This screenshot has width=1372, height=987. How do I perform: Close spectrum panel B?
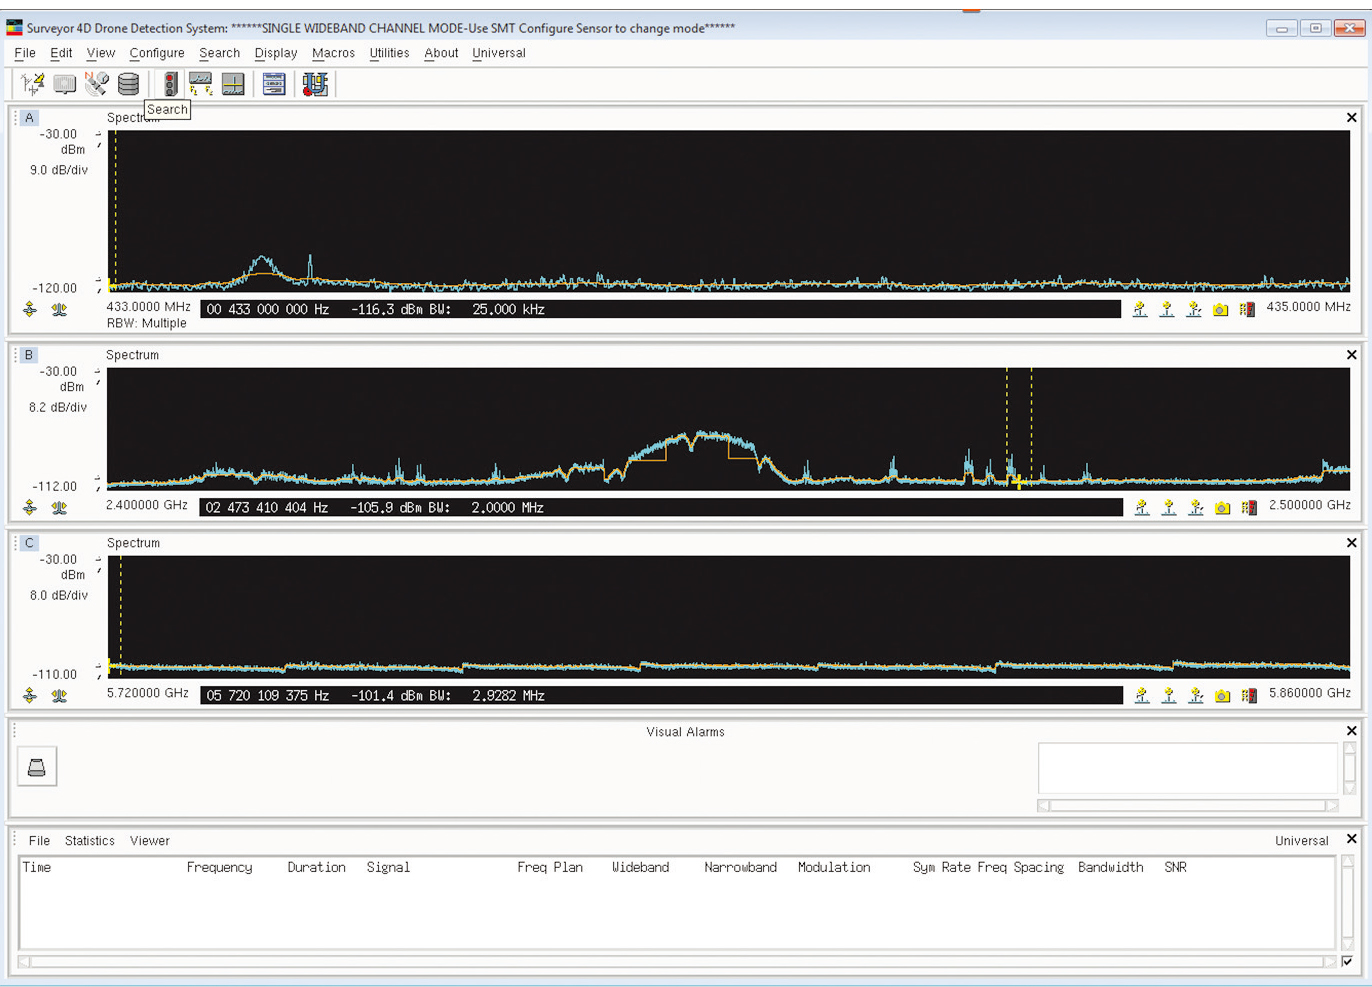click(x=1352, y=355)
